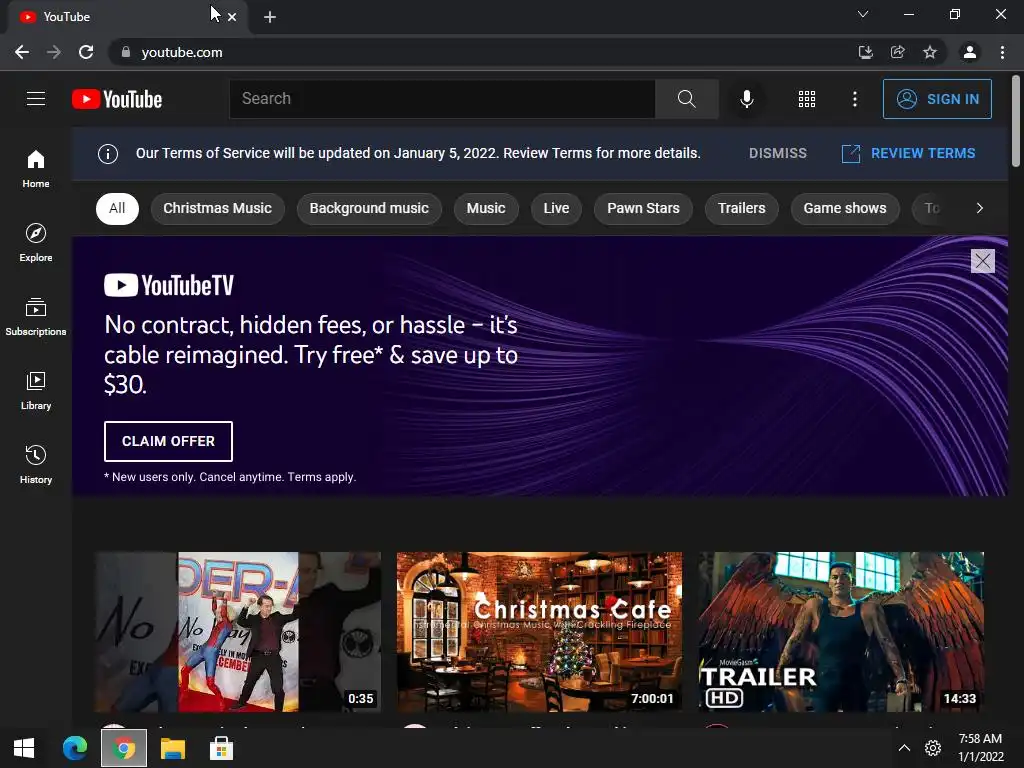Click the YouTube logo
The width and height of the screenshot is (1024, 768).
click(117, 99)
